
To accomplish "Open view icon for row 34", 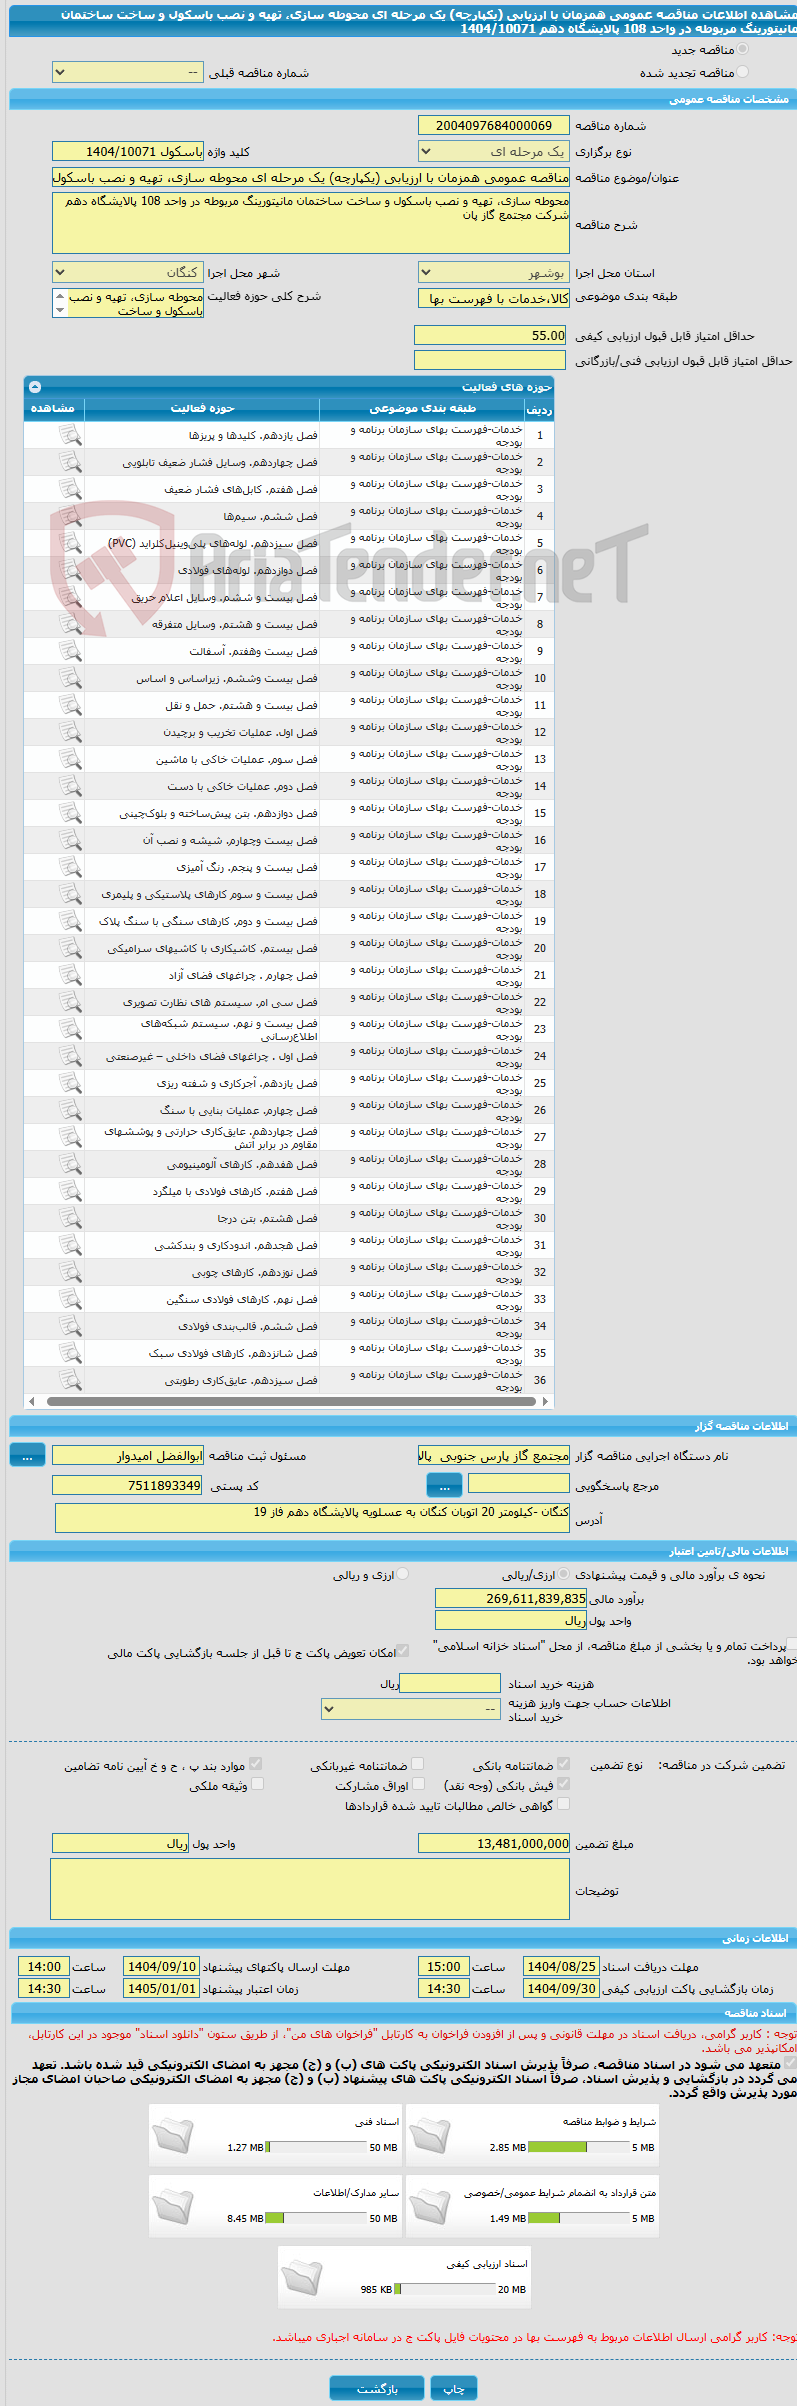I will (69, 1326).
